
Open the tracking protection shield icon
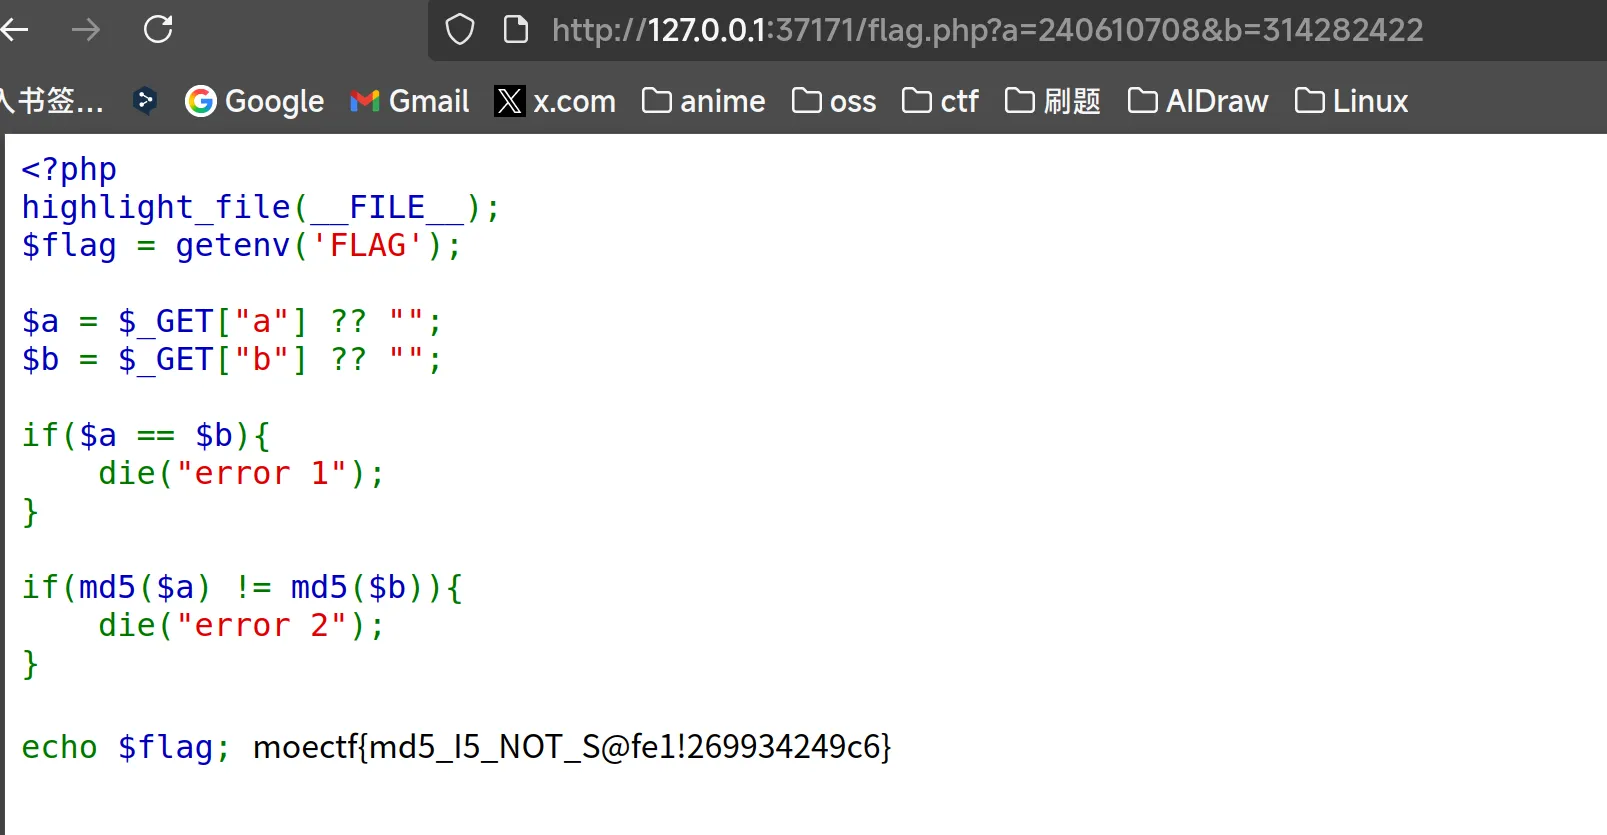459,30
